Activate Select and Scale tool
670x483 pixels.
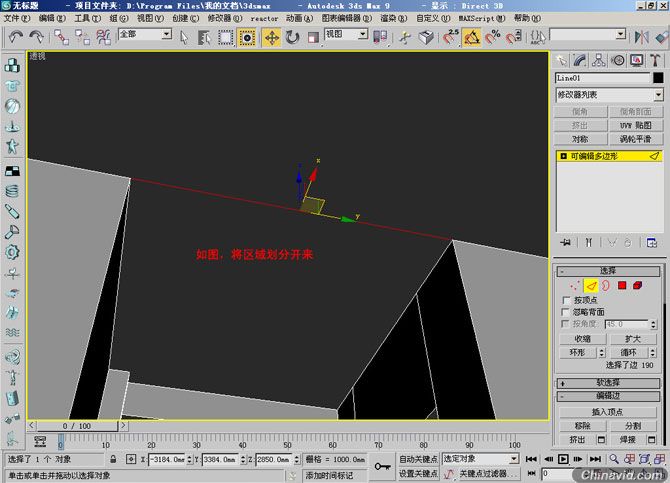(313, 38)
